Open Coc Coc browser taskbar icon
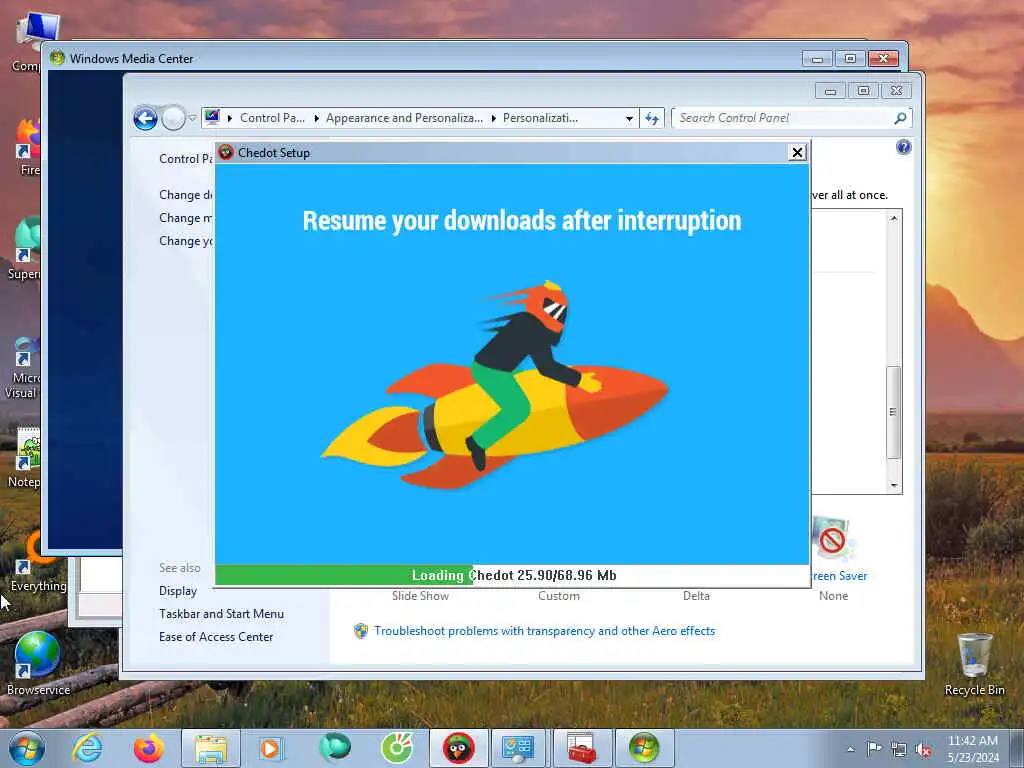This screenshot has height=768, width=1024. [396, 748]
